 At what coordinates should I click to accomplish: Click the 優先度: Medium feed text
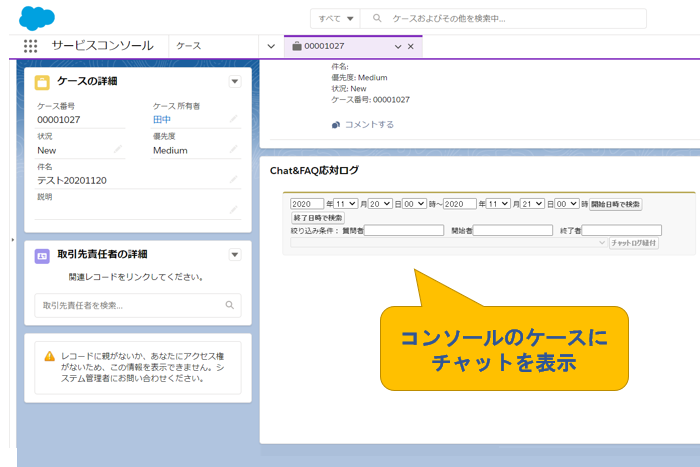pos(359,78)
